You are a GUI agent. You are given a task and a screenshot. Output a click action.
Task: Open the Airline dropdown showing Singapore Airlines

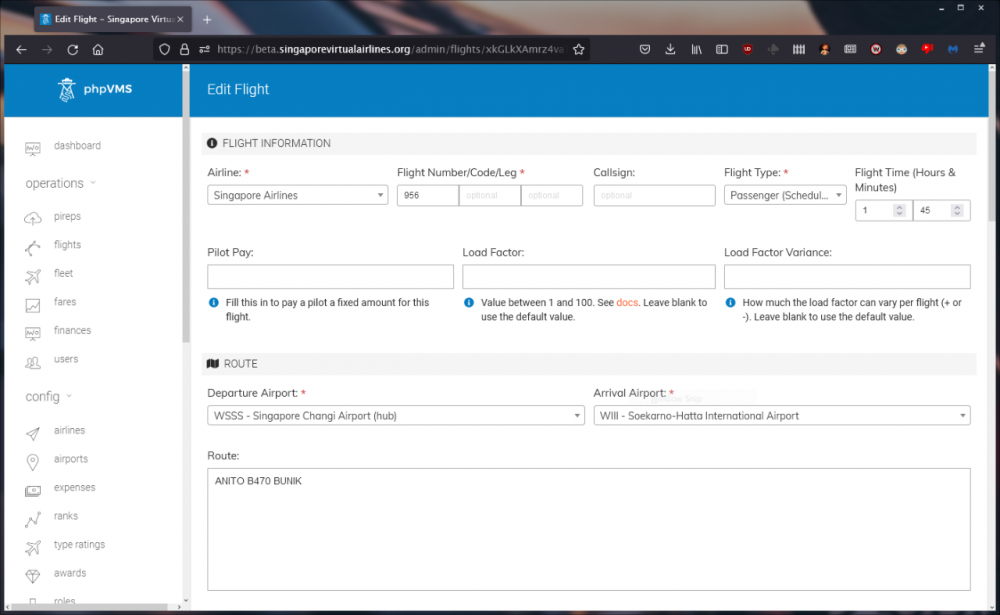[x=297, y=196]
